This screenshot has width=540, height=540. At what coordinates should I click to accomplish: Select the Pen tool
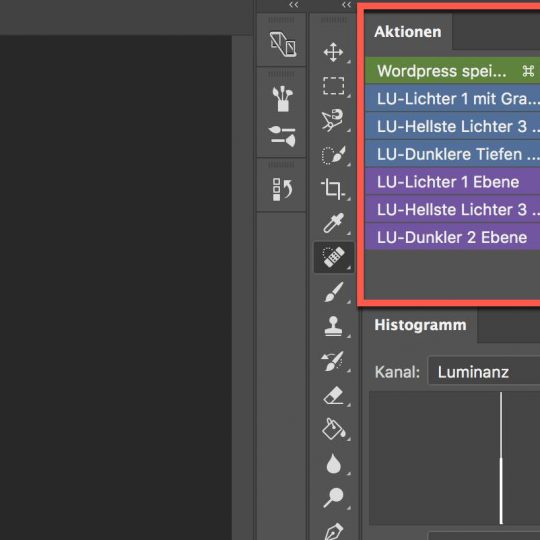(x=333, y=531)
